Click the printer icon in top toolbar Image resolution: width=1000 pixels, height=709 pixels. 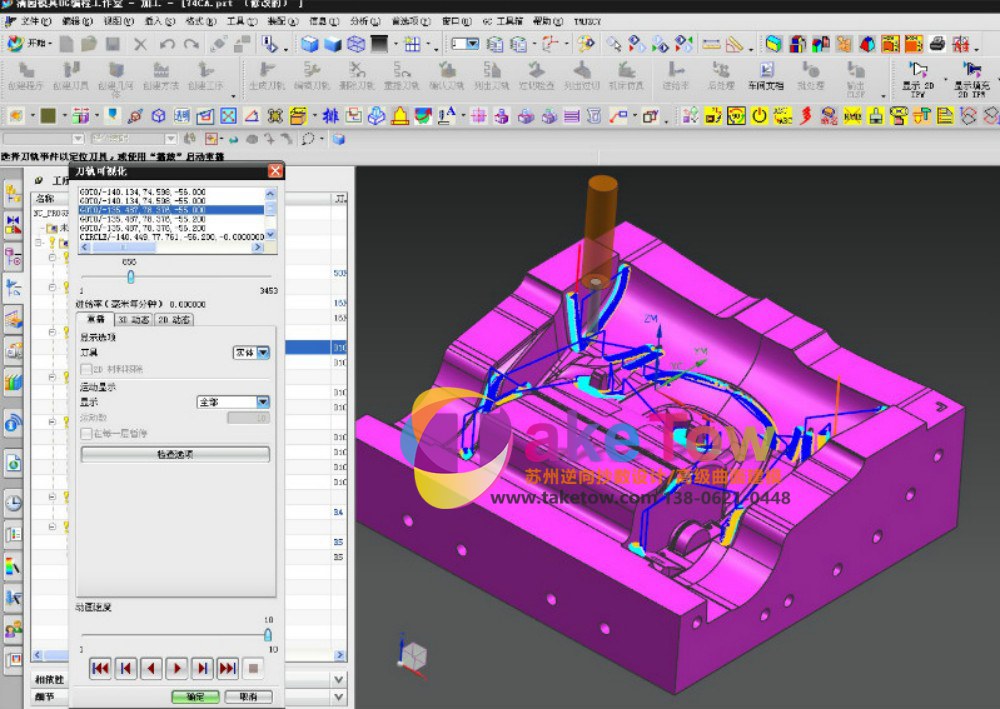937,44
